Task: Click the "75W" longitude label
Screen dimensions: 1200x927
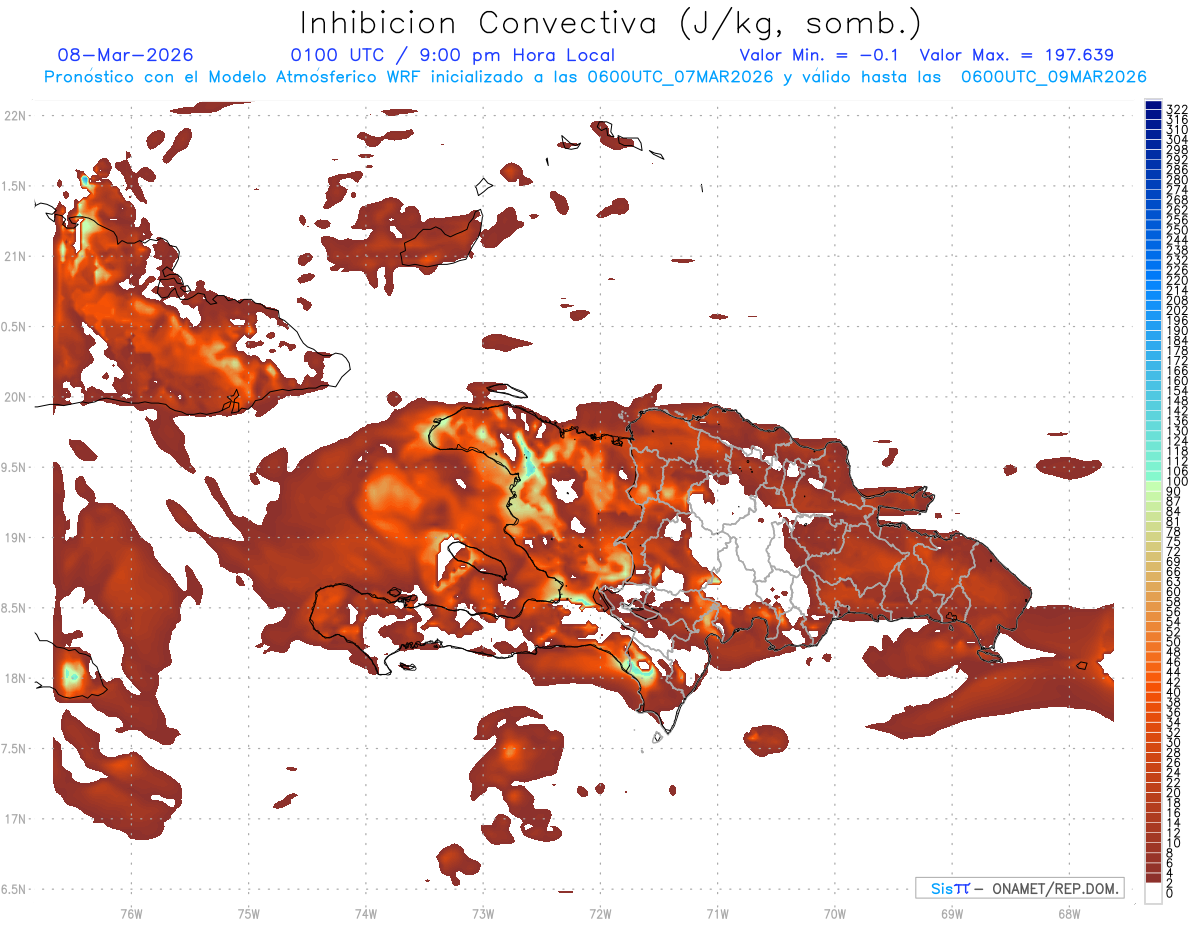Action: coord(249,912)
